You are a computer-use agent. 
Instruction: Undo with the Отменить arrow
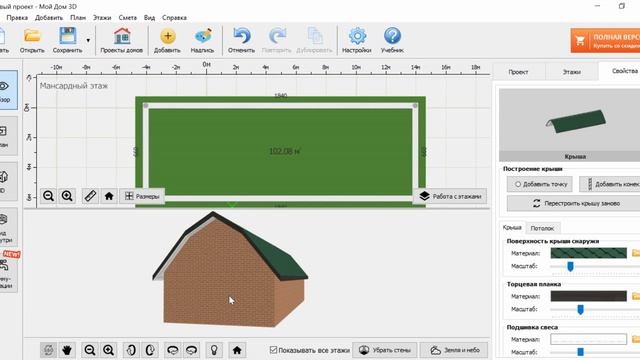[x=242, y=40]
